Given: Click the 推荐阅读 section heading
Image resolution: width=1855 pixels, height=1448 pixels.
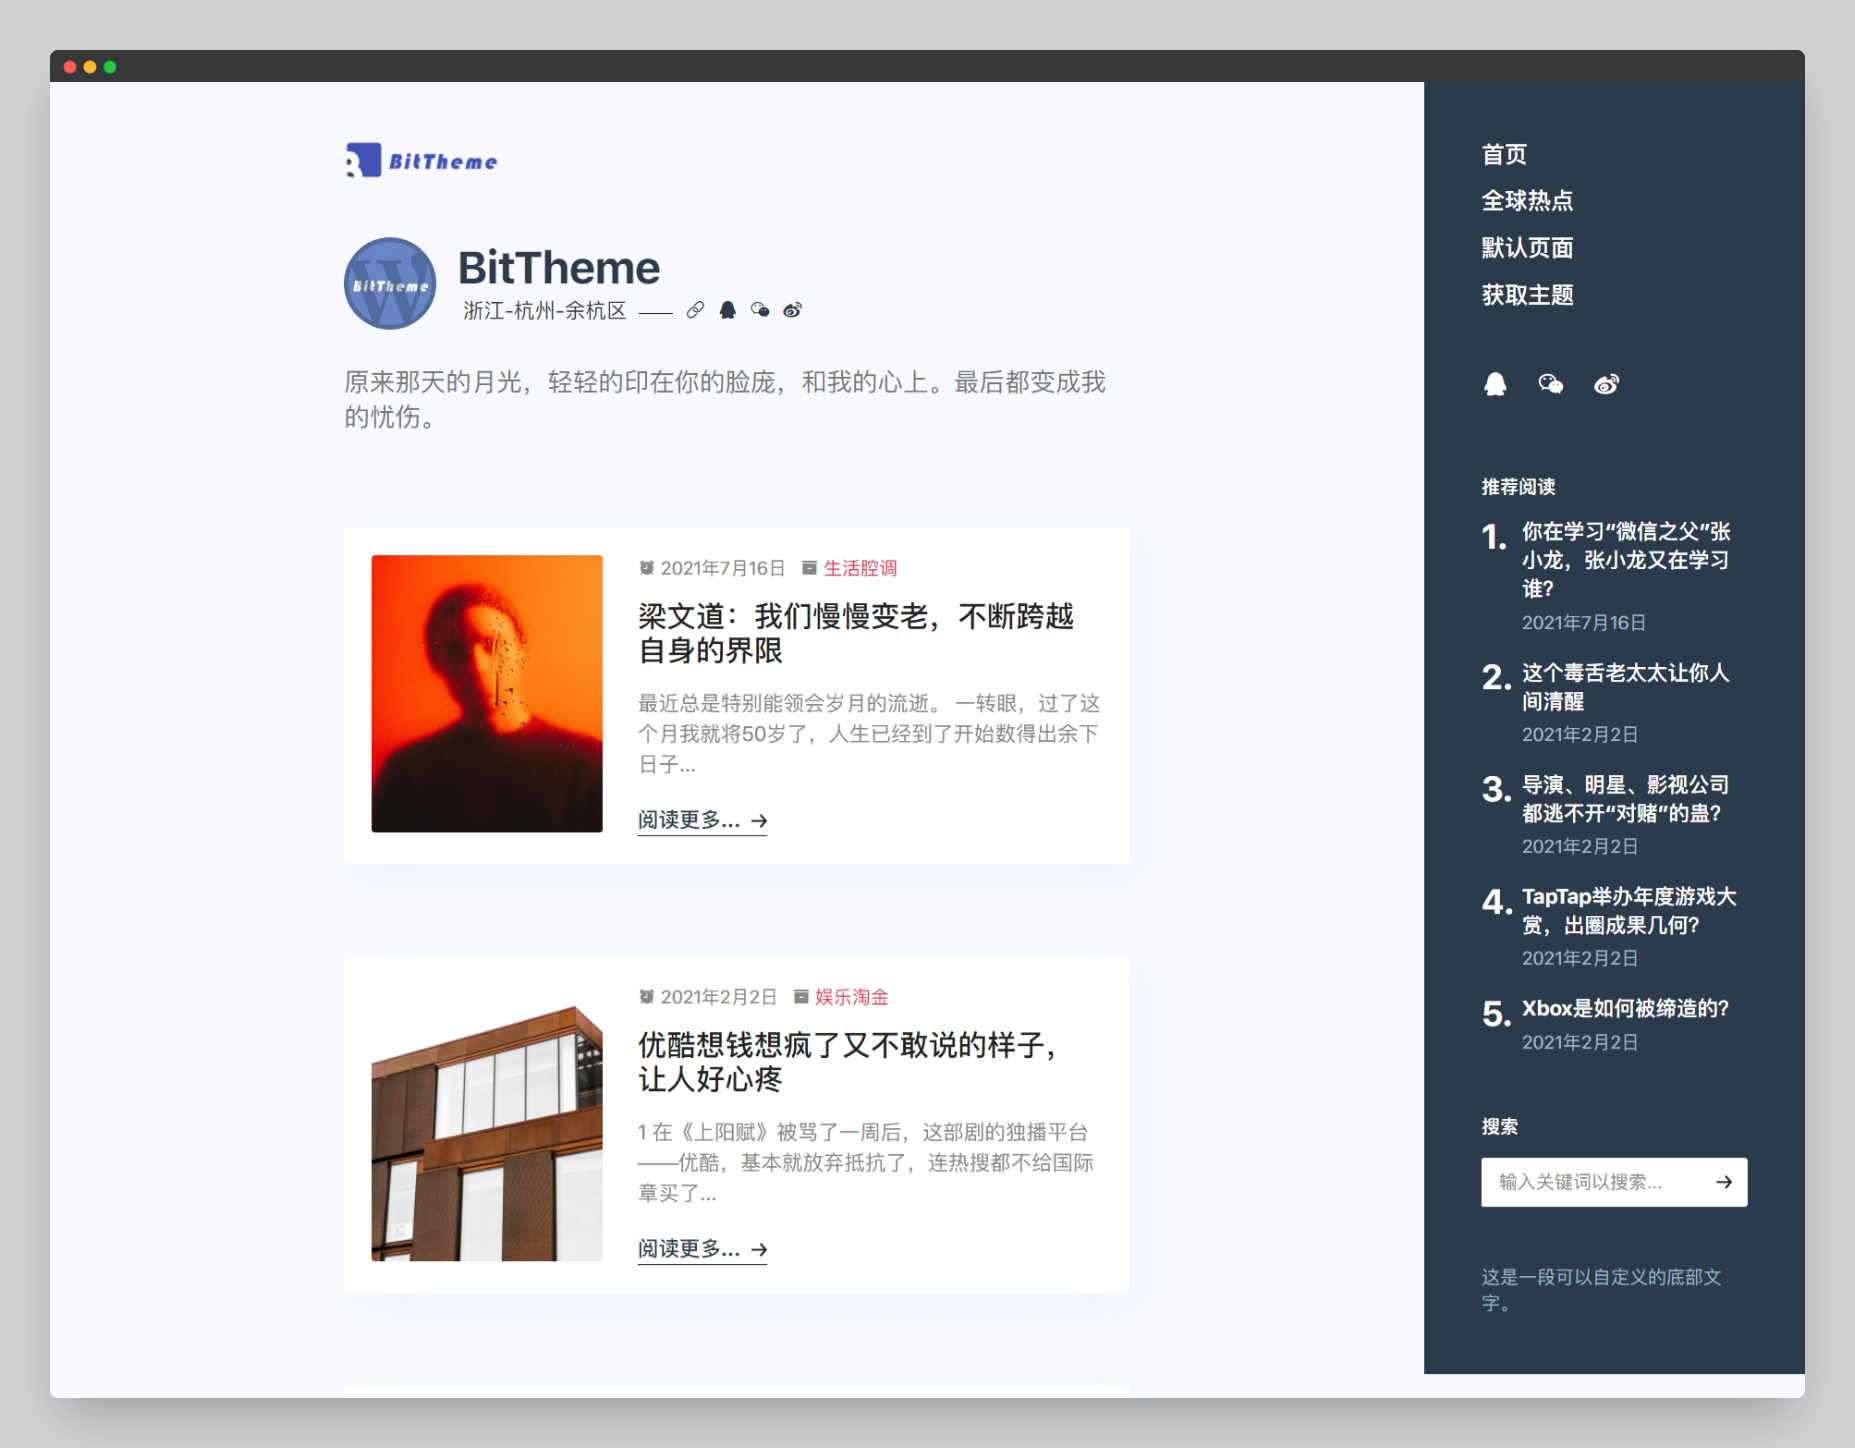Looking at the screenshot, I should (1518, 487).
